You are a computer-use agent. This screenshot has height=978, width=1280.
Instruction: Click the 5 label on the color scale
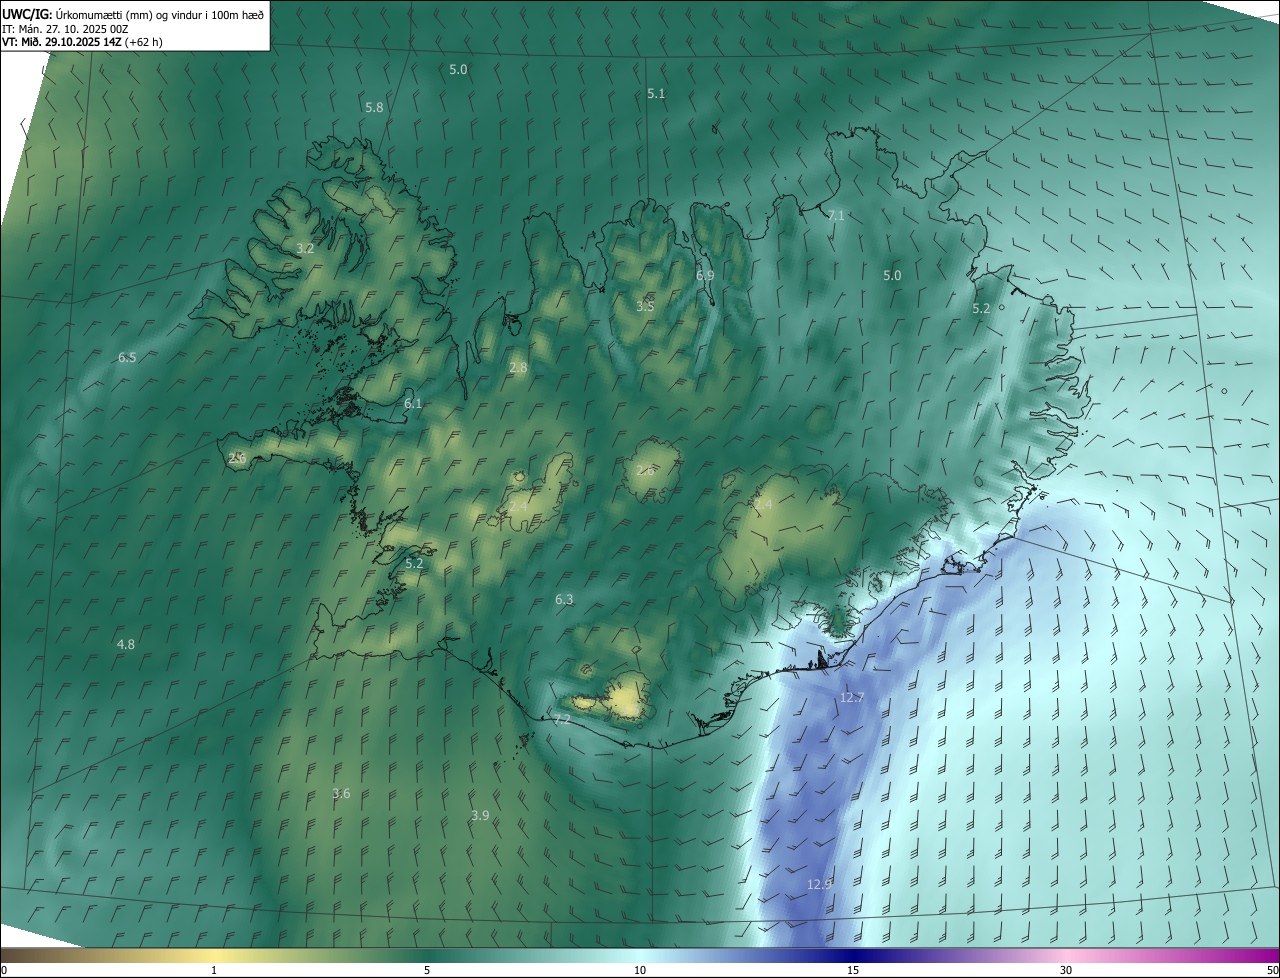pyautogui.click(x=427, y=970)
